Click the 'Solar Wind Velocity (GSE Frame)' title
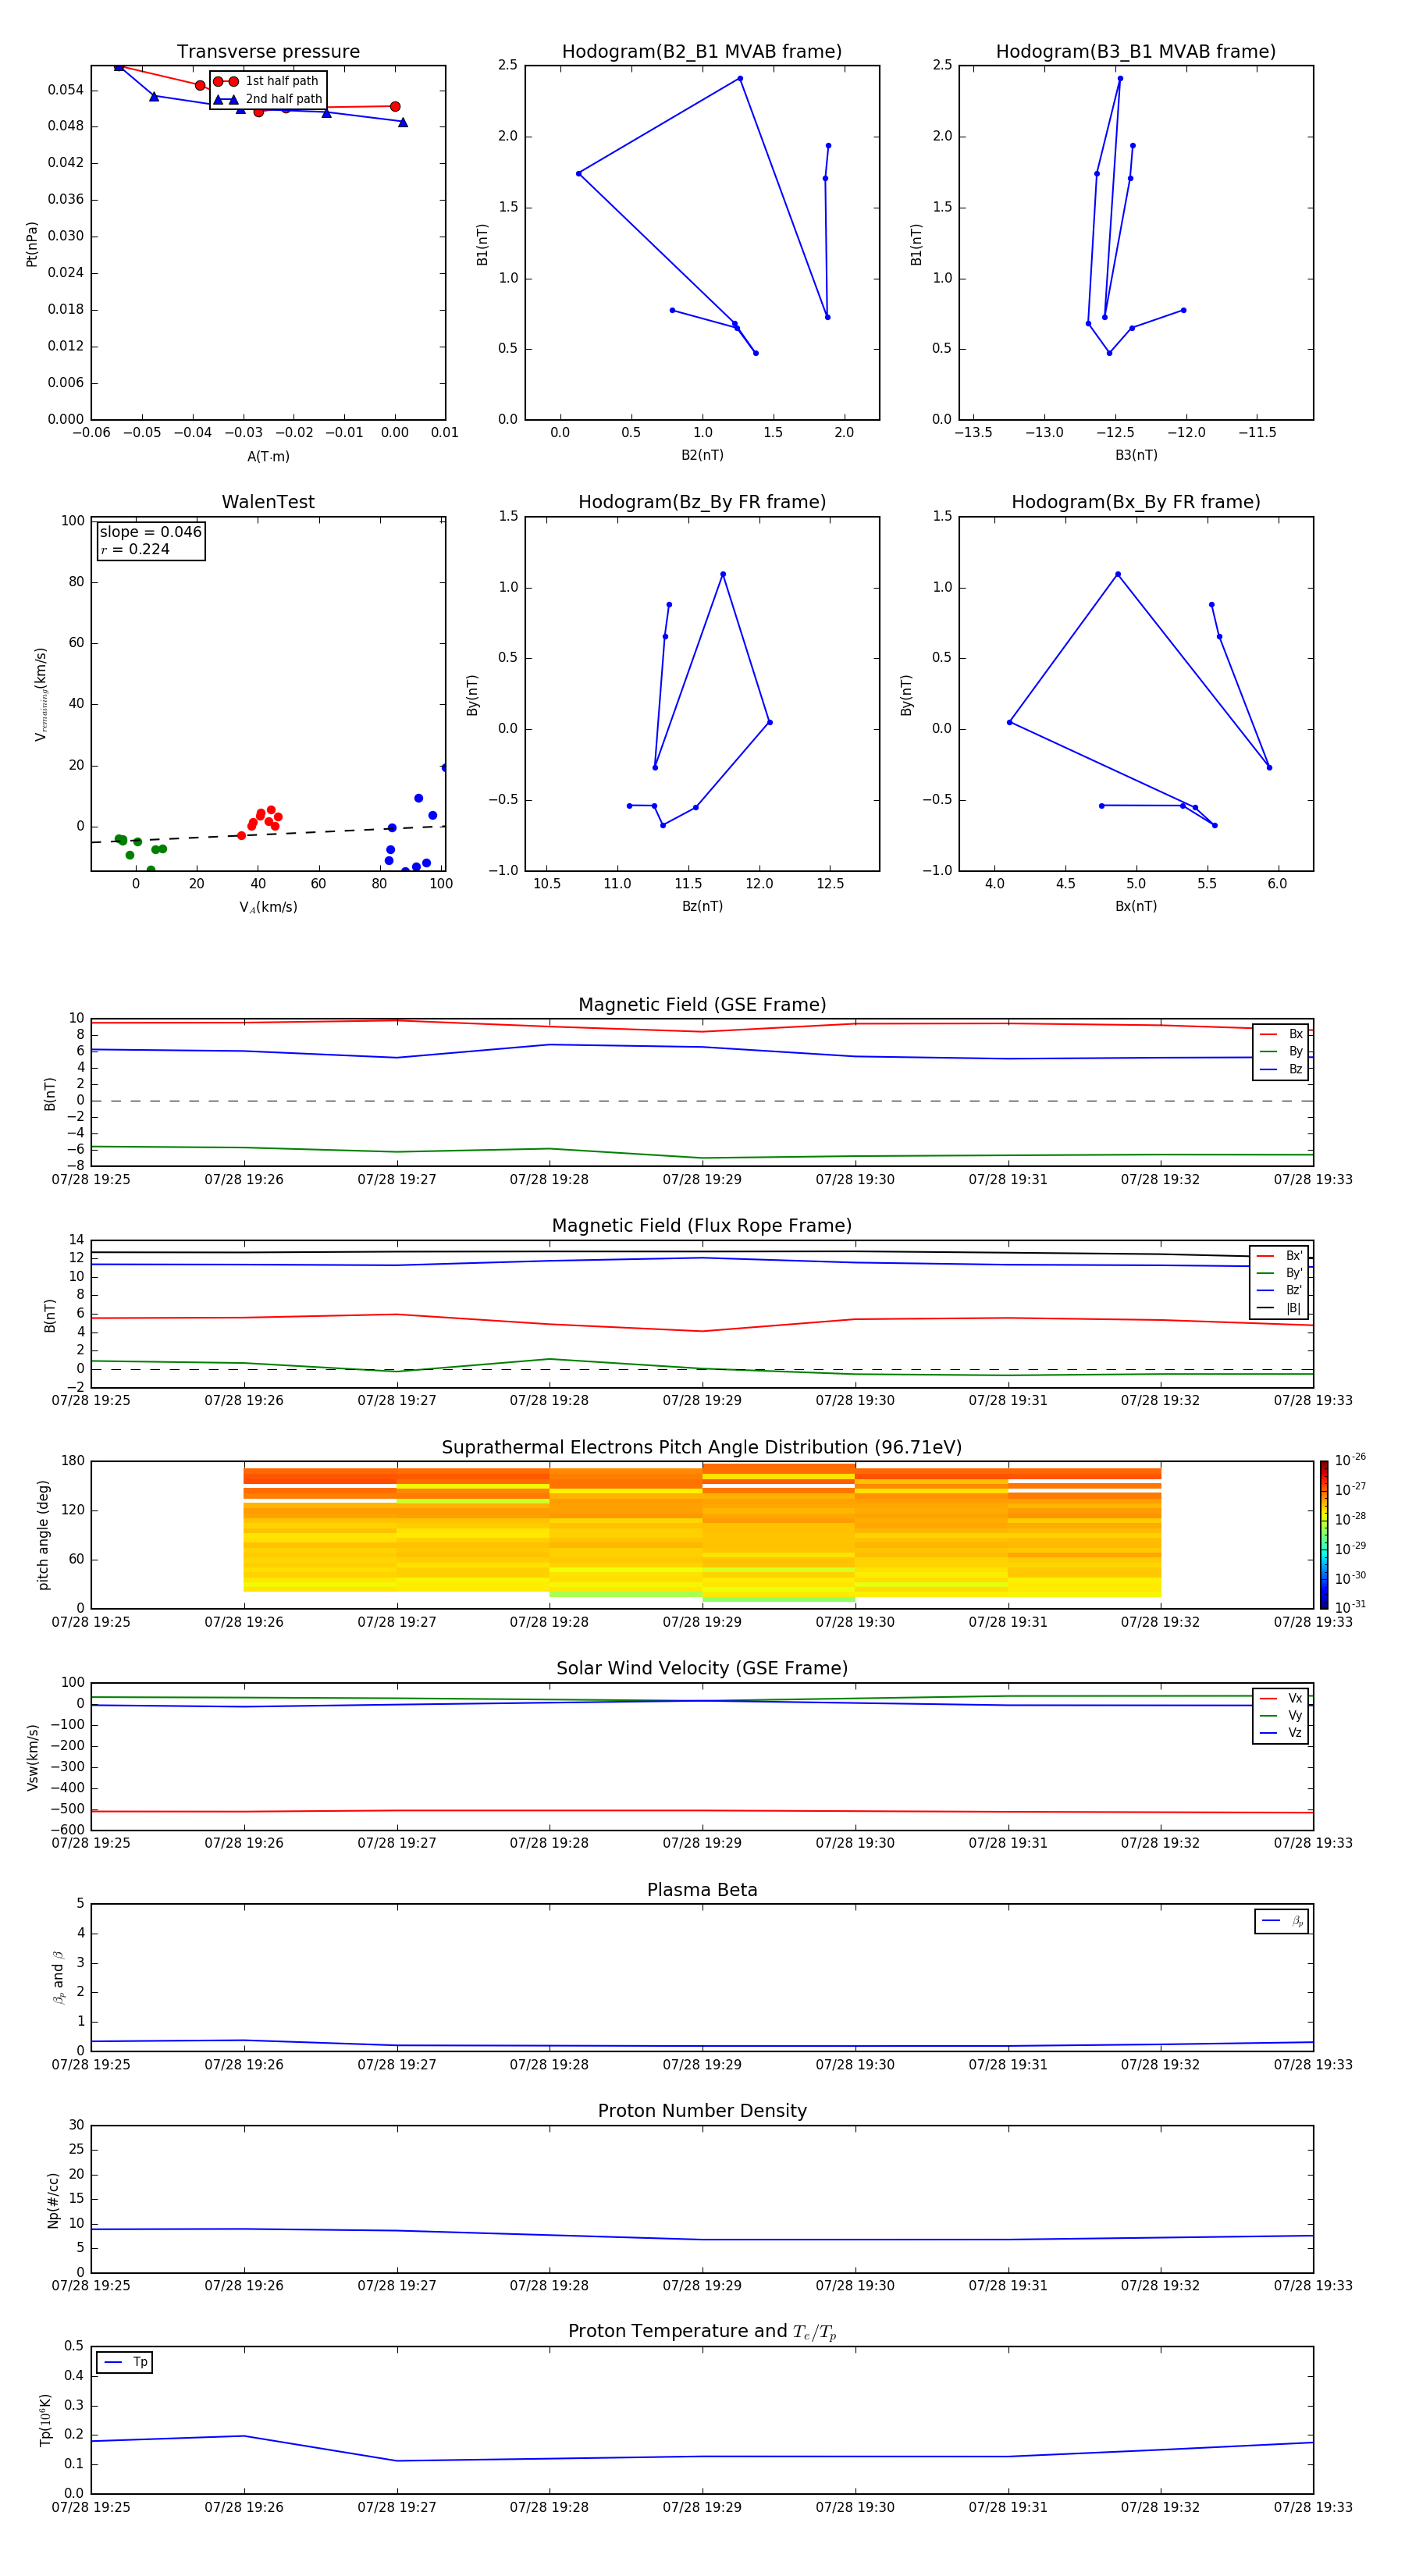Screen dimensions: 1405x2576 tap(702, 1669)
